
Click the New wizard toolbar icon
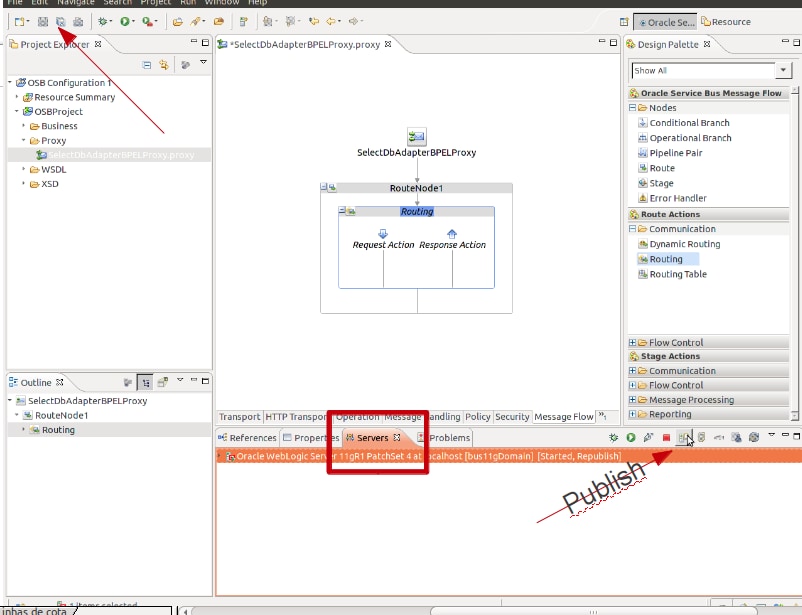(x=19, y=21)
